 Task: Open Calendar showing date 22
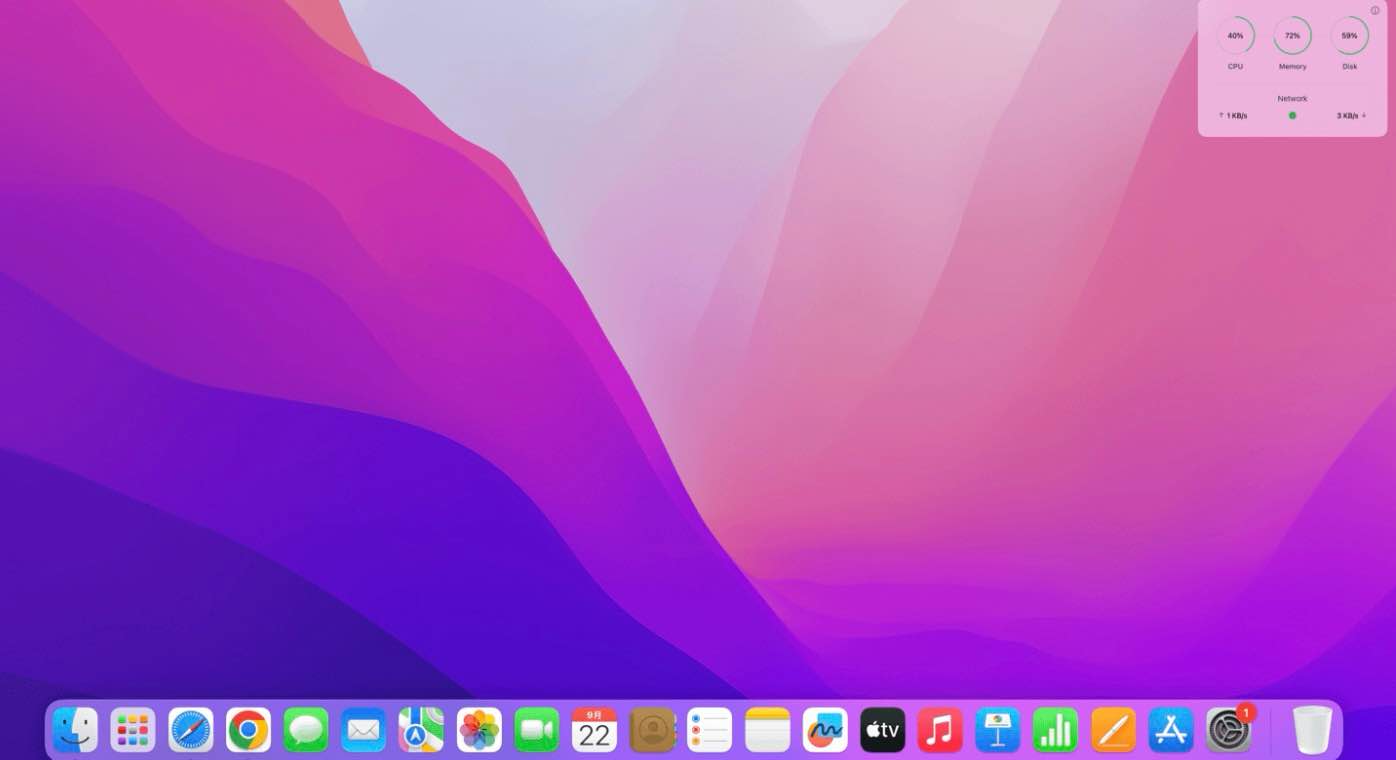[x=594, y=731]
